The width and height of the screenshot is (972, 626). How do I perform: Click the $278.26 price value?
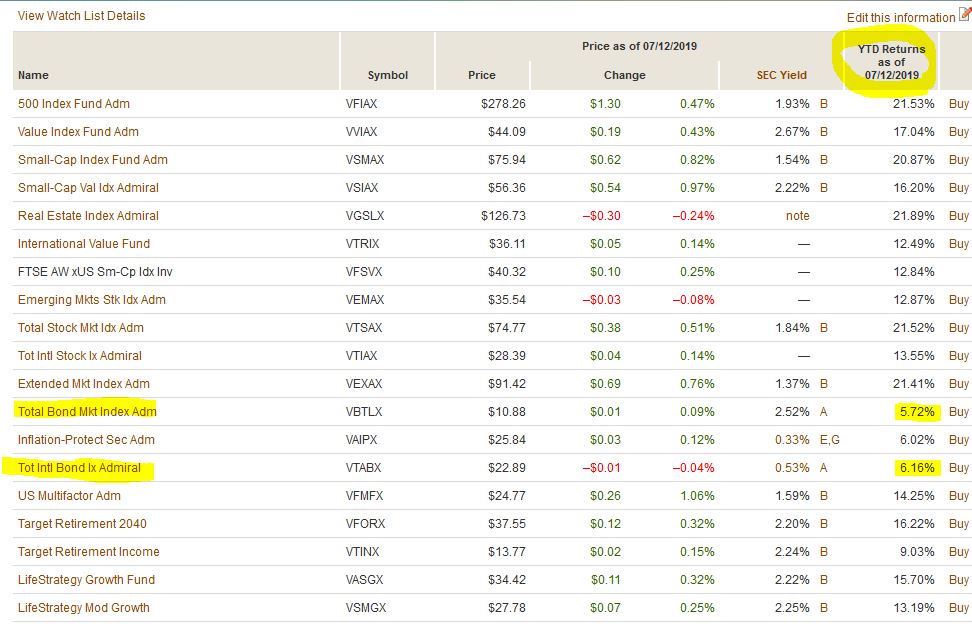click(503, 104)
